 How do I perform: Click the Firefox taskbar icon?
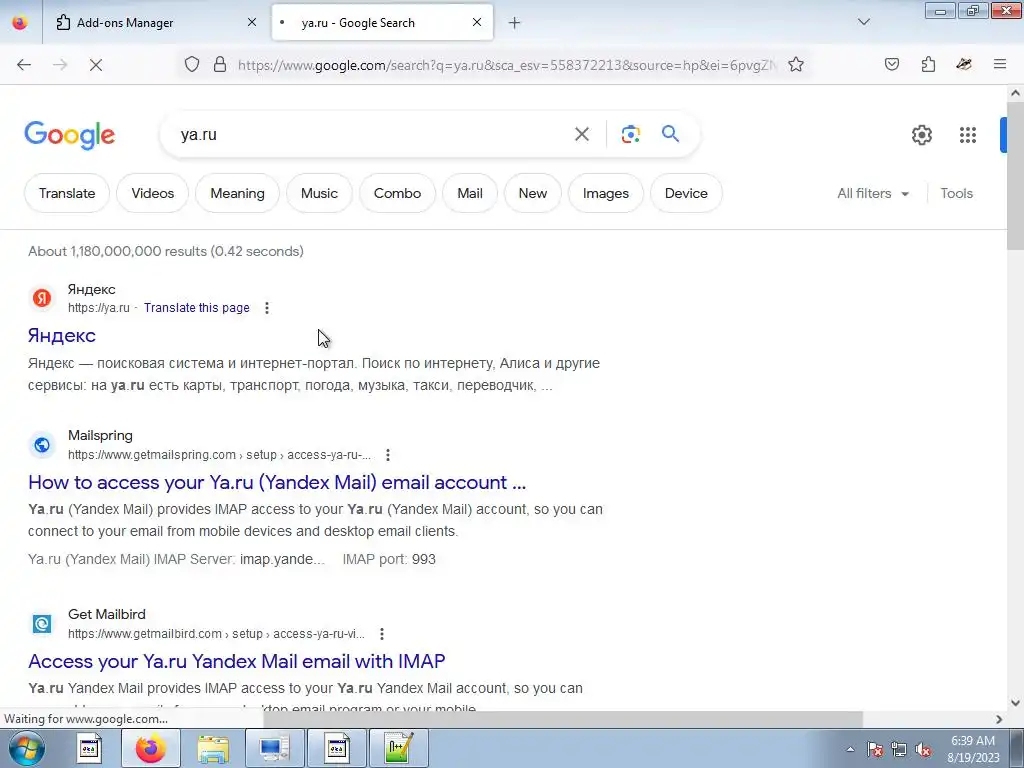[x=151, y=748]
